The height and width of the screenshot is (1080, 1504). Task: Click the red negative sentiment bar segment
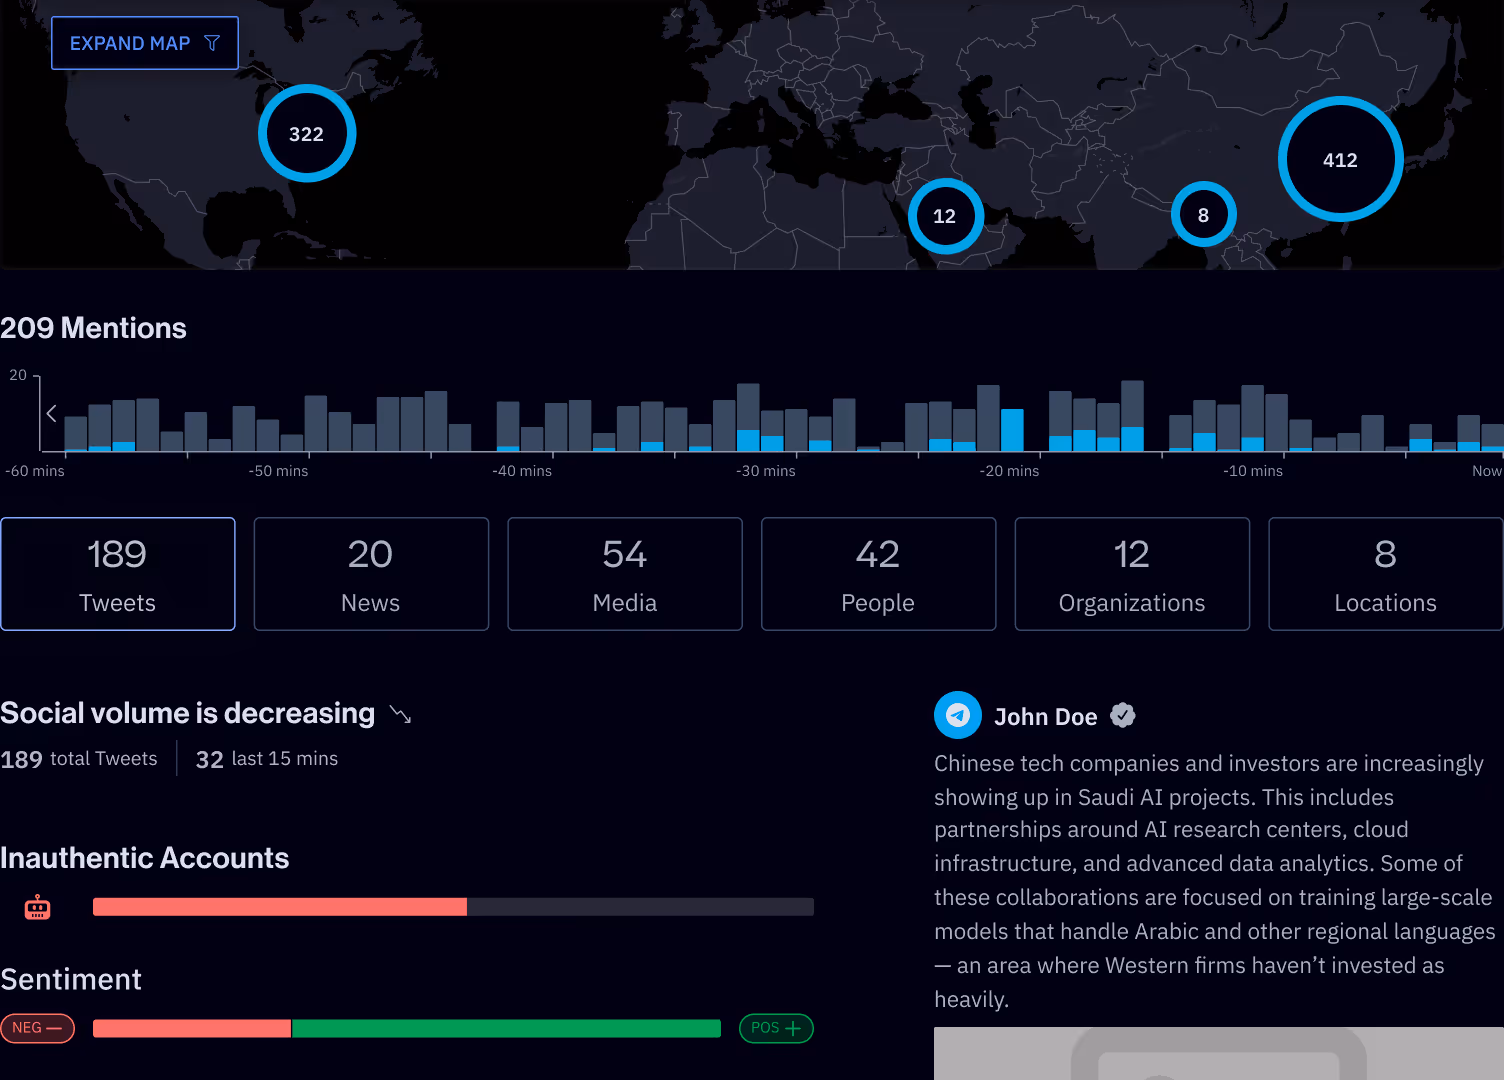point(192,1028)
